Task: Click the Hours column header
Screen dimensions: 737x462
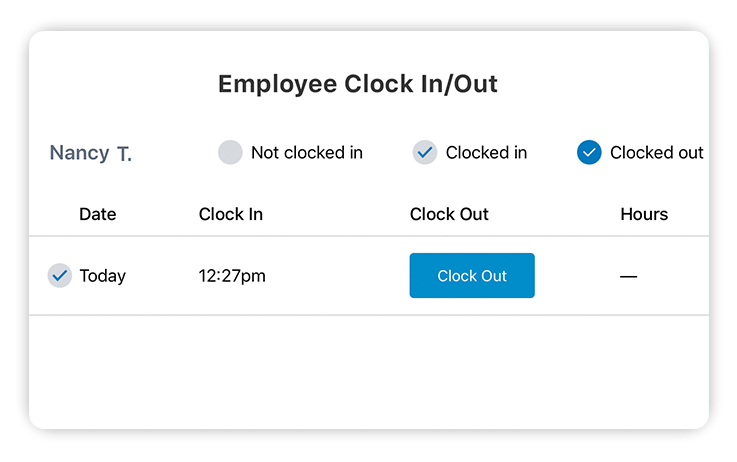Action: tap(644, 214)
